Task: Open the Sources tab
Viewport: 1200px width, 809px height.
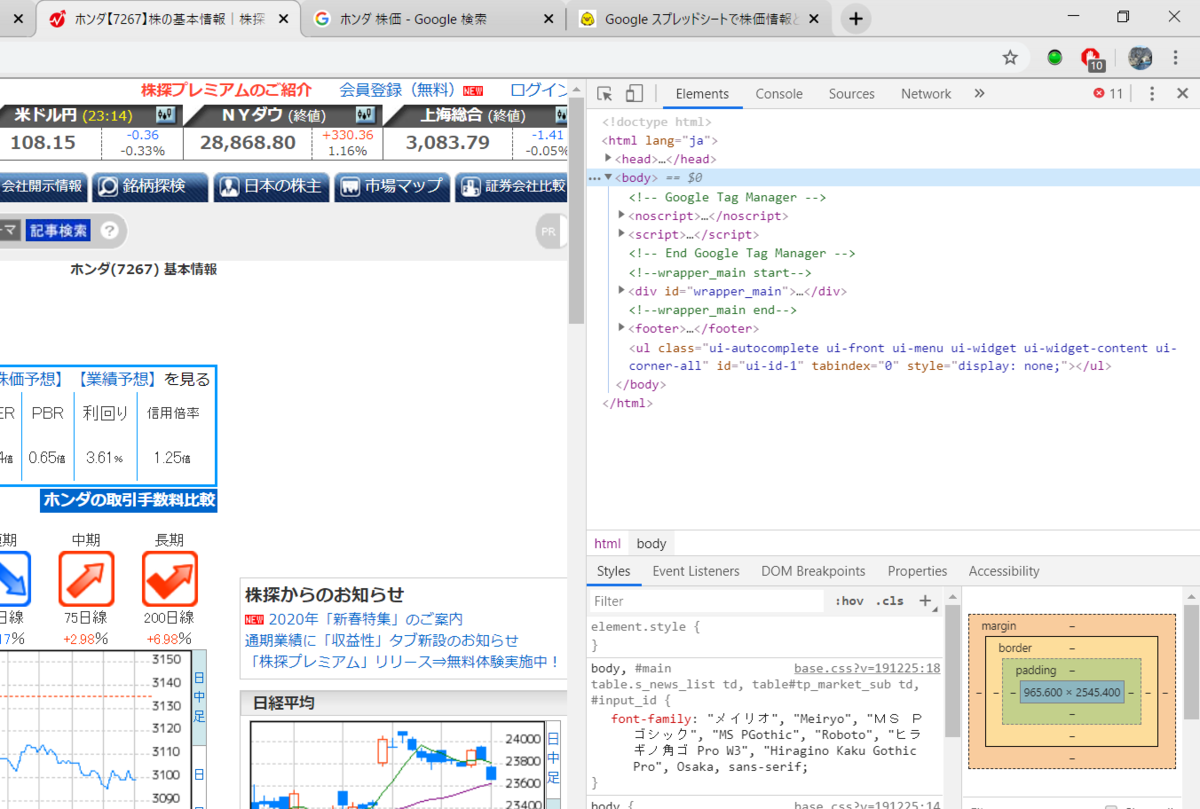Action: click(852, 94)
